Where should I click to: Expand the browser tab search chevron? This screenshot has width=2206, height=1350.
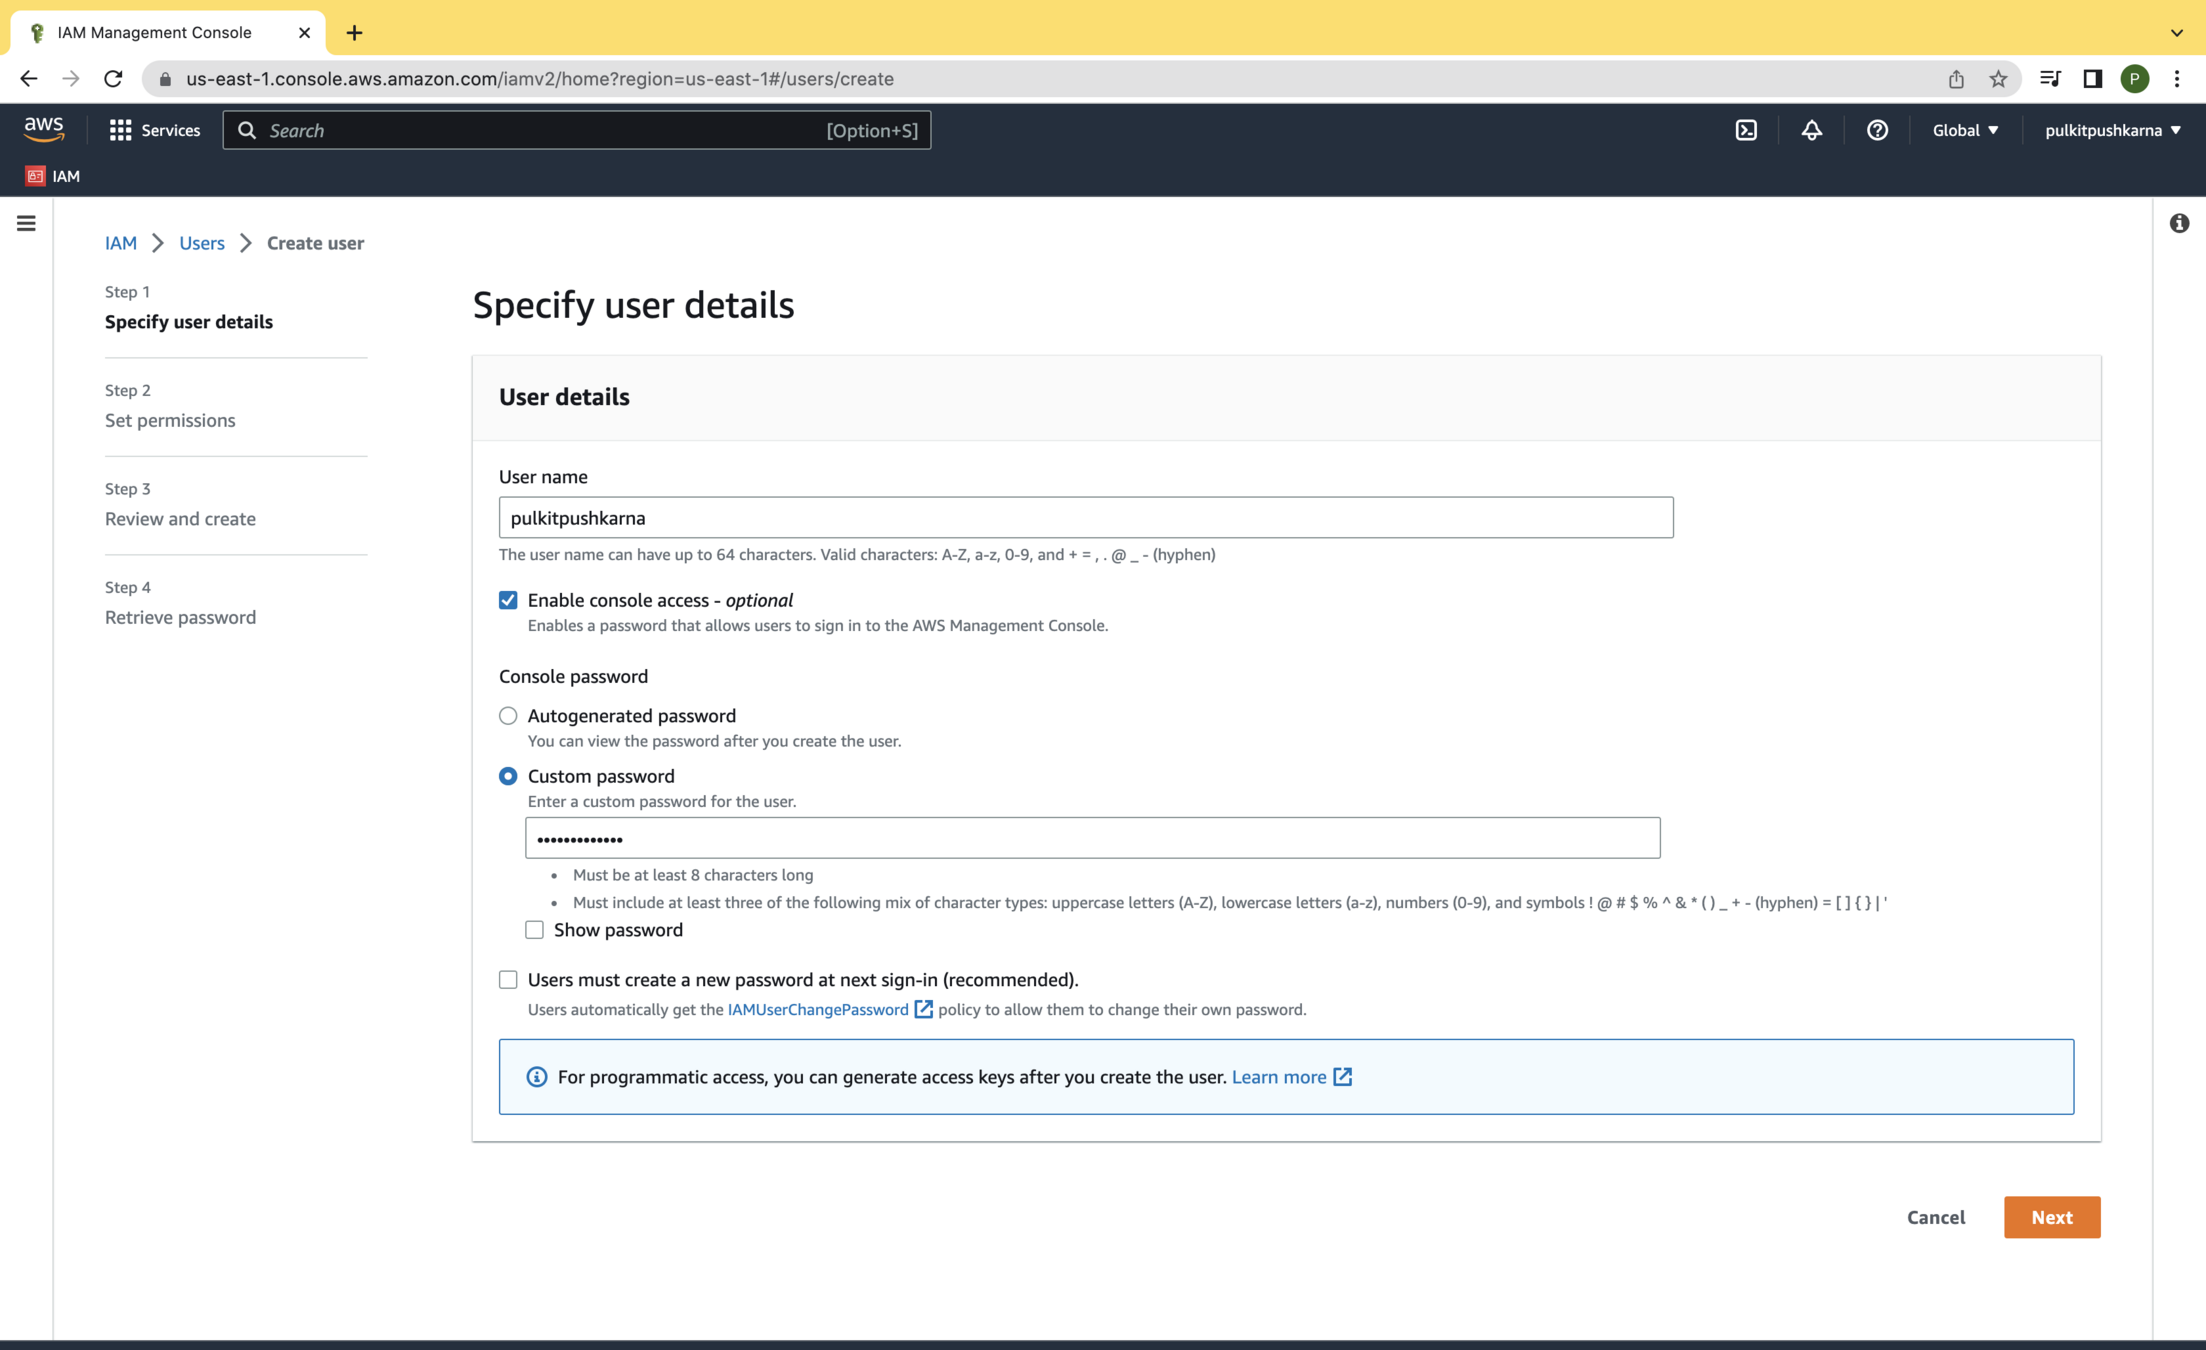tap(2176, 33)
